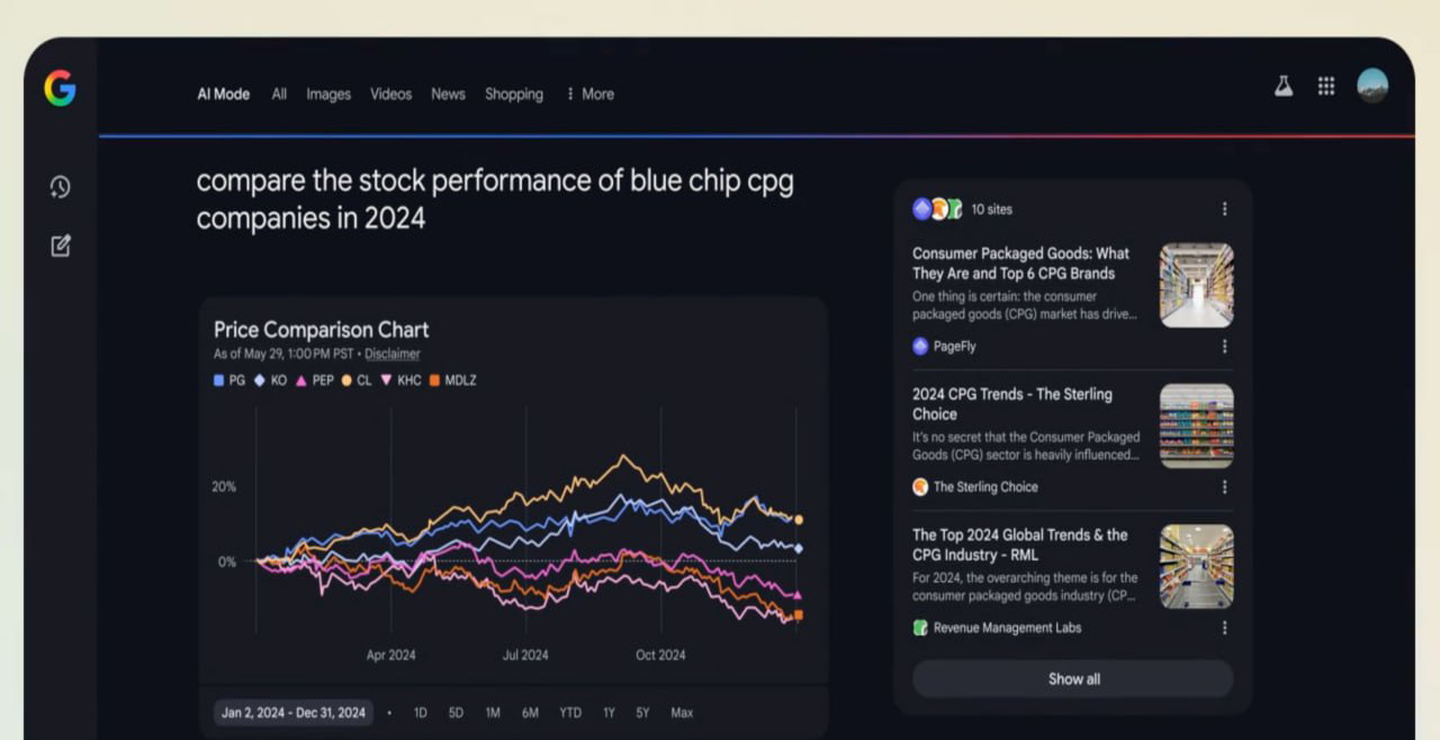Open the search history icon in sidebar

[x=60, y=187]
